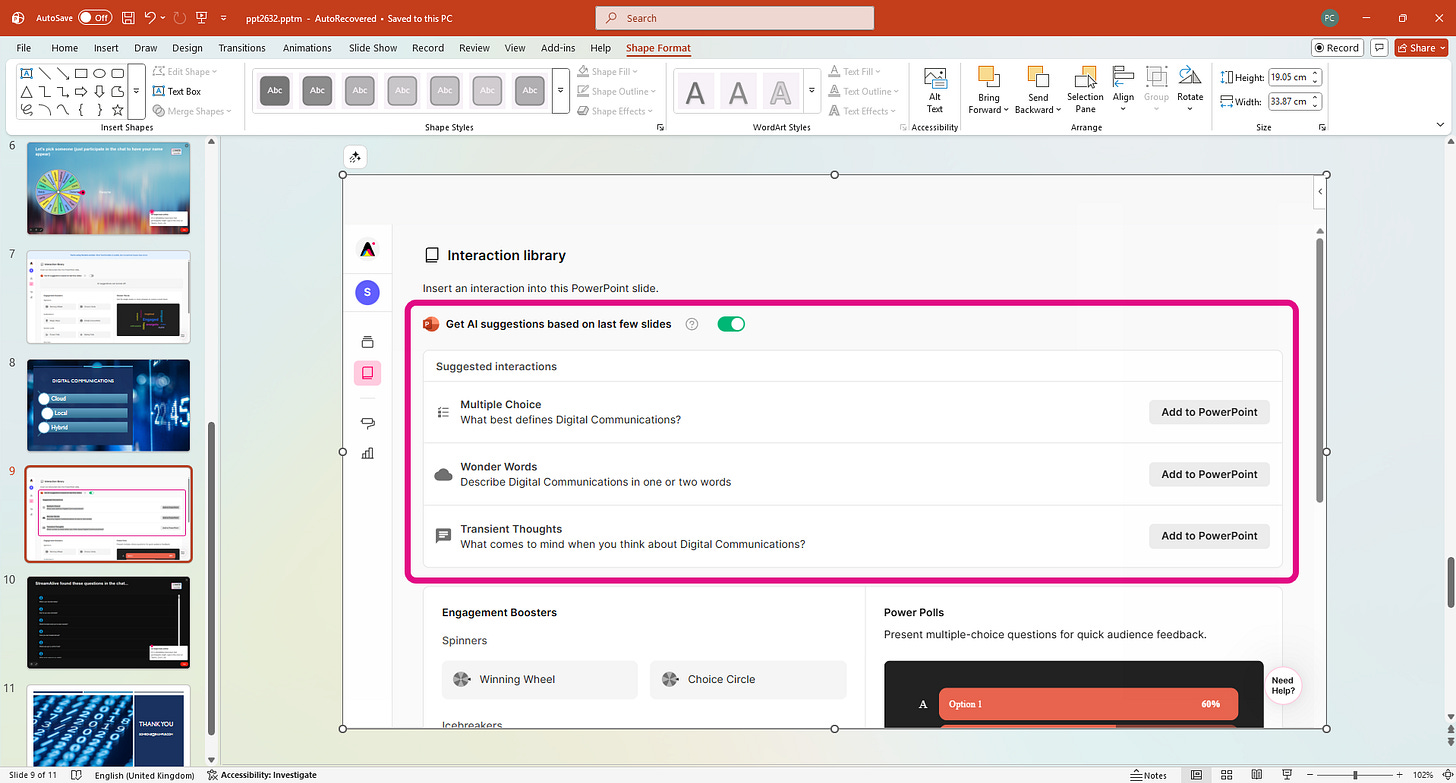This screenshot has height=783, width=1456.
Task: Open the File tab
Action: click(x=24, y=48)
